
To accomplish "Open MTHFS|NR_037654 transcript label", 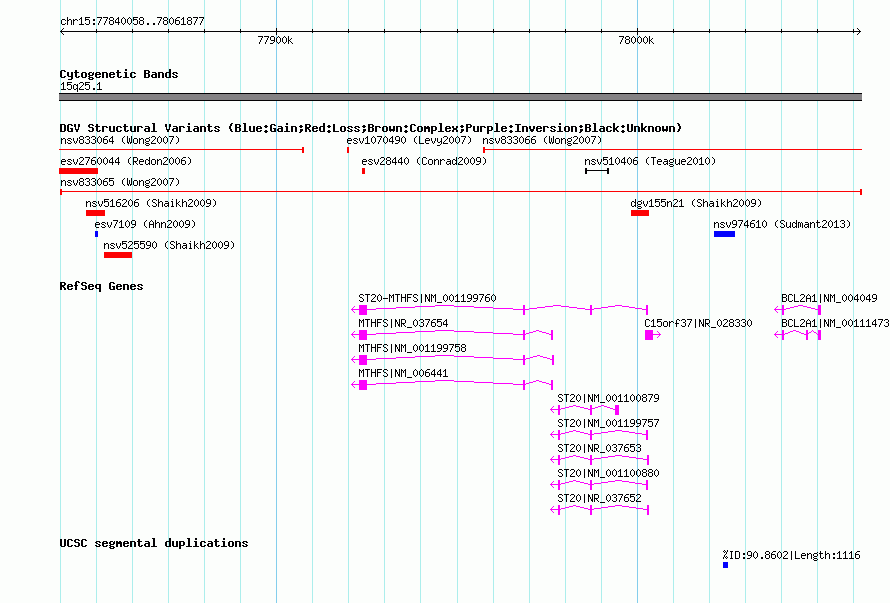I will (x=403, y=323).
